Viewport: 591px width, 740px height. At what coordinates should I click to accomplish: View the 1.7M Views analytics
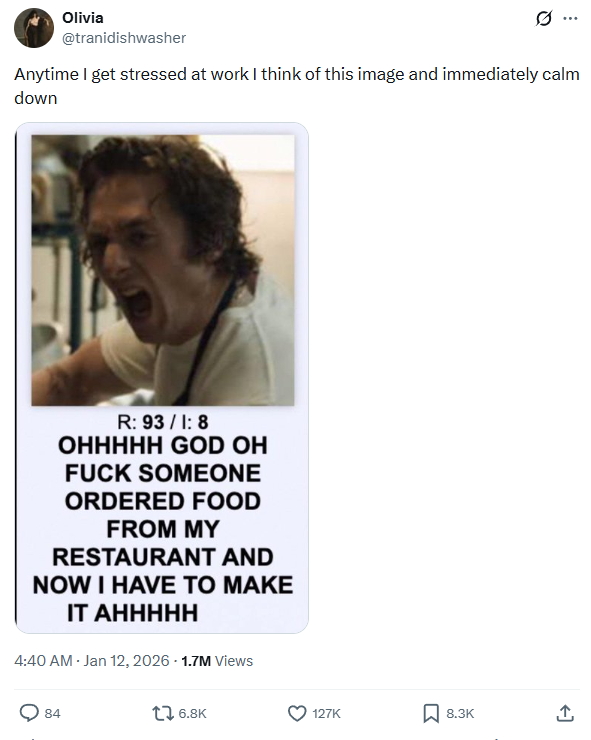point(217,661)
